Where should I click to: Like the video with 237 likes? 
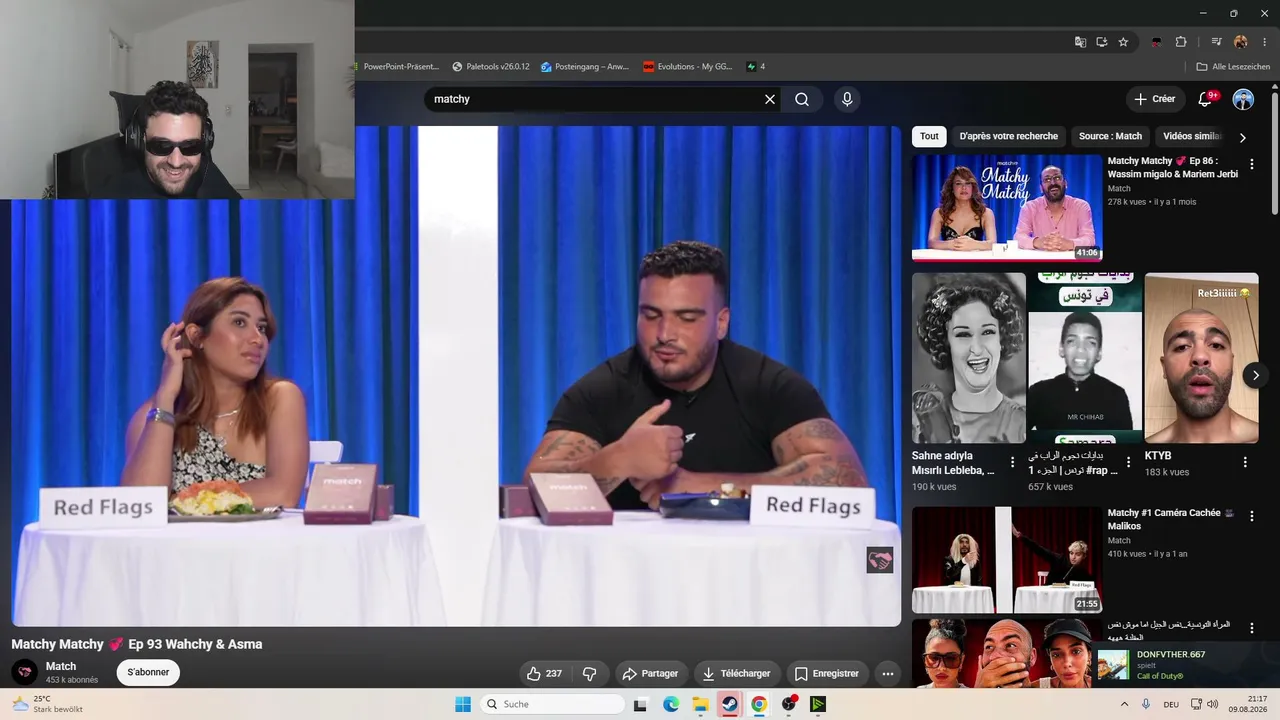click(545, 674)
